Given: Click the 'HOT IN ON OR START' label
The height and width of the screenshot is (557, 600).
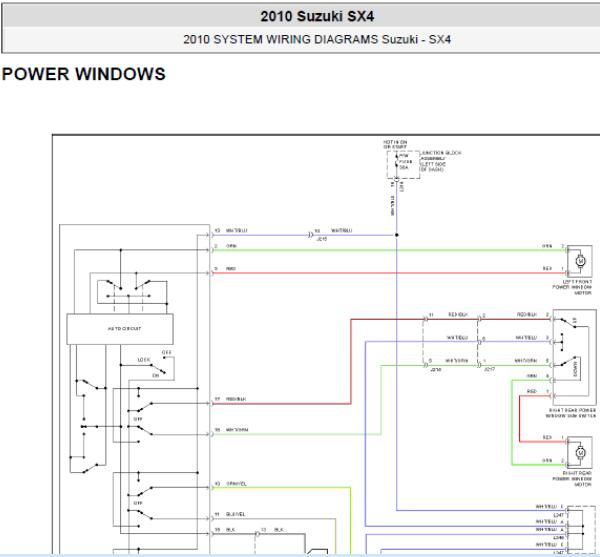Looking at the screenshot, I should tap(395, 144).
